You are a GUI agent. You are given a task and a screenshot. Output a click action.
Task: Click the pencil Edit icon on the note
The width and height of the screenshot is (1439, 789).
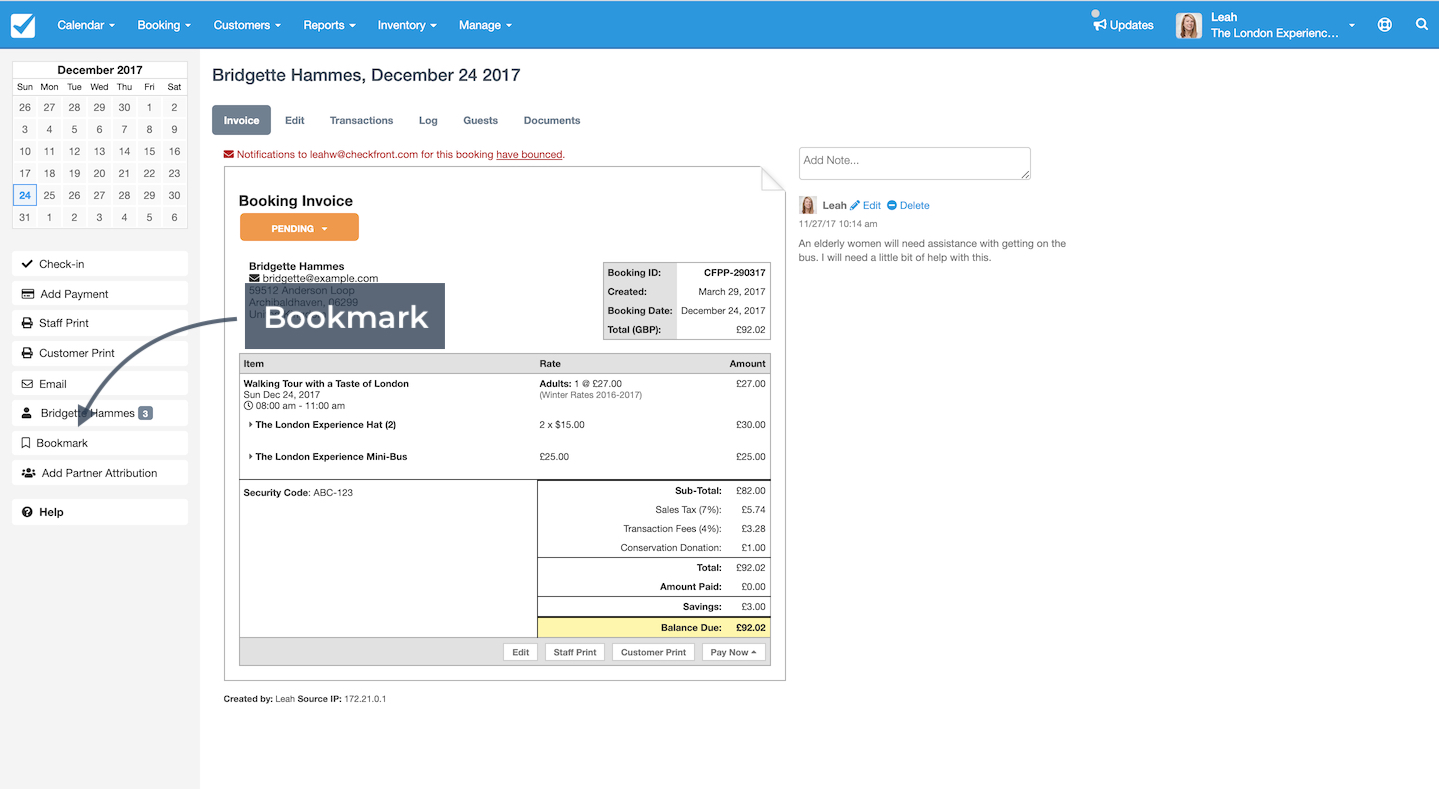(855, 205)
